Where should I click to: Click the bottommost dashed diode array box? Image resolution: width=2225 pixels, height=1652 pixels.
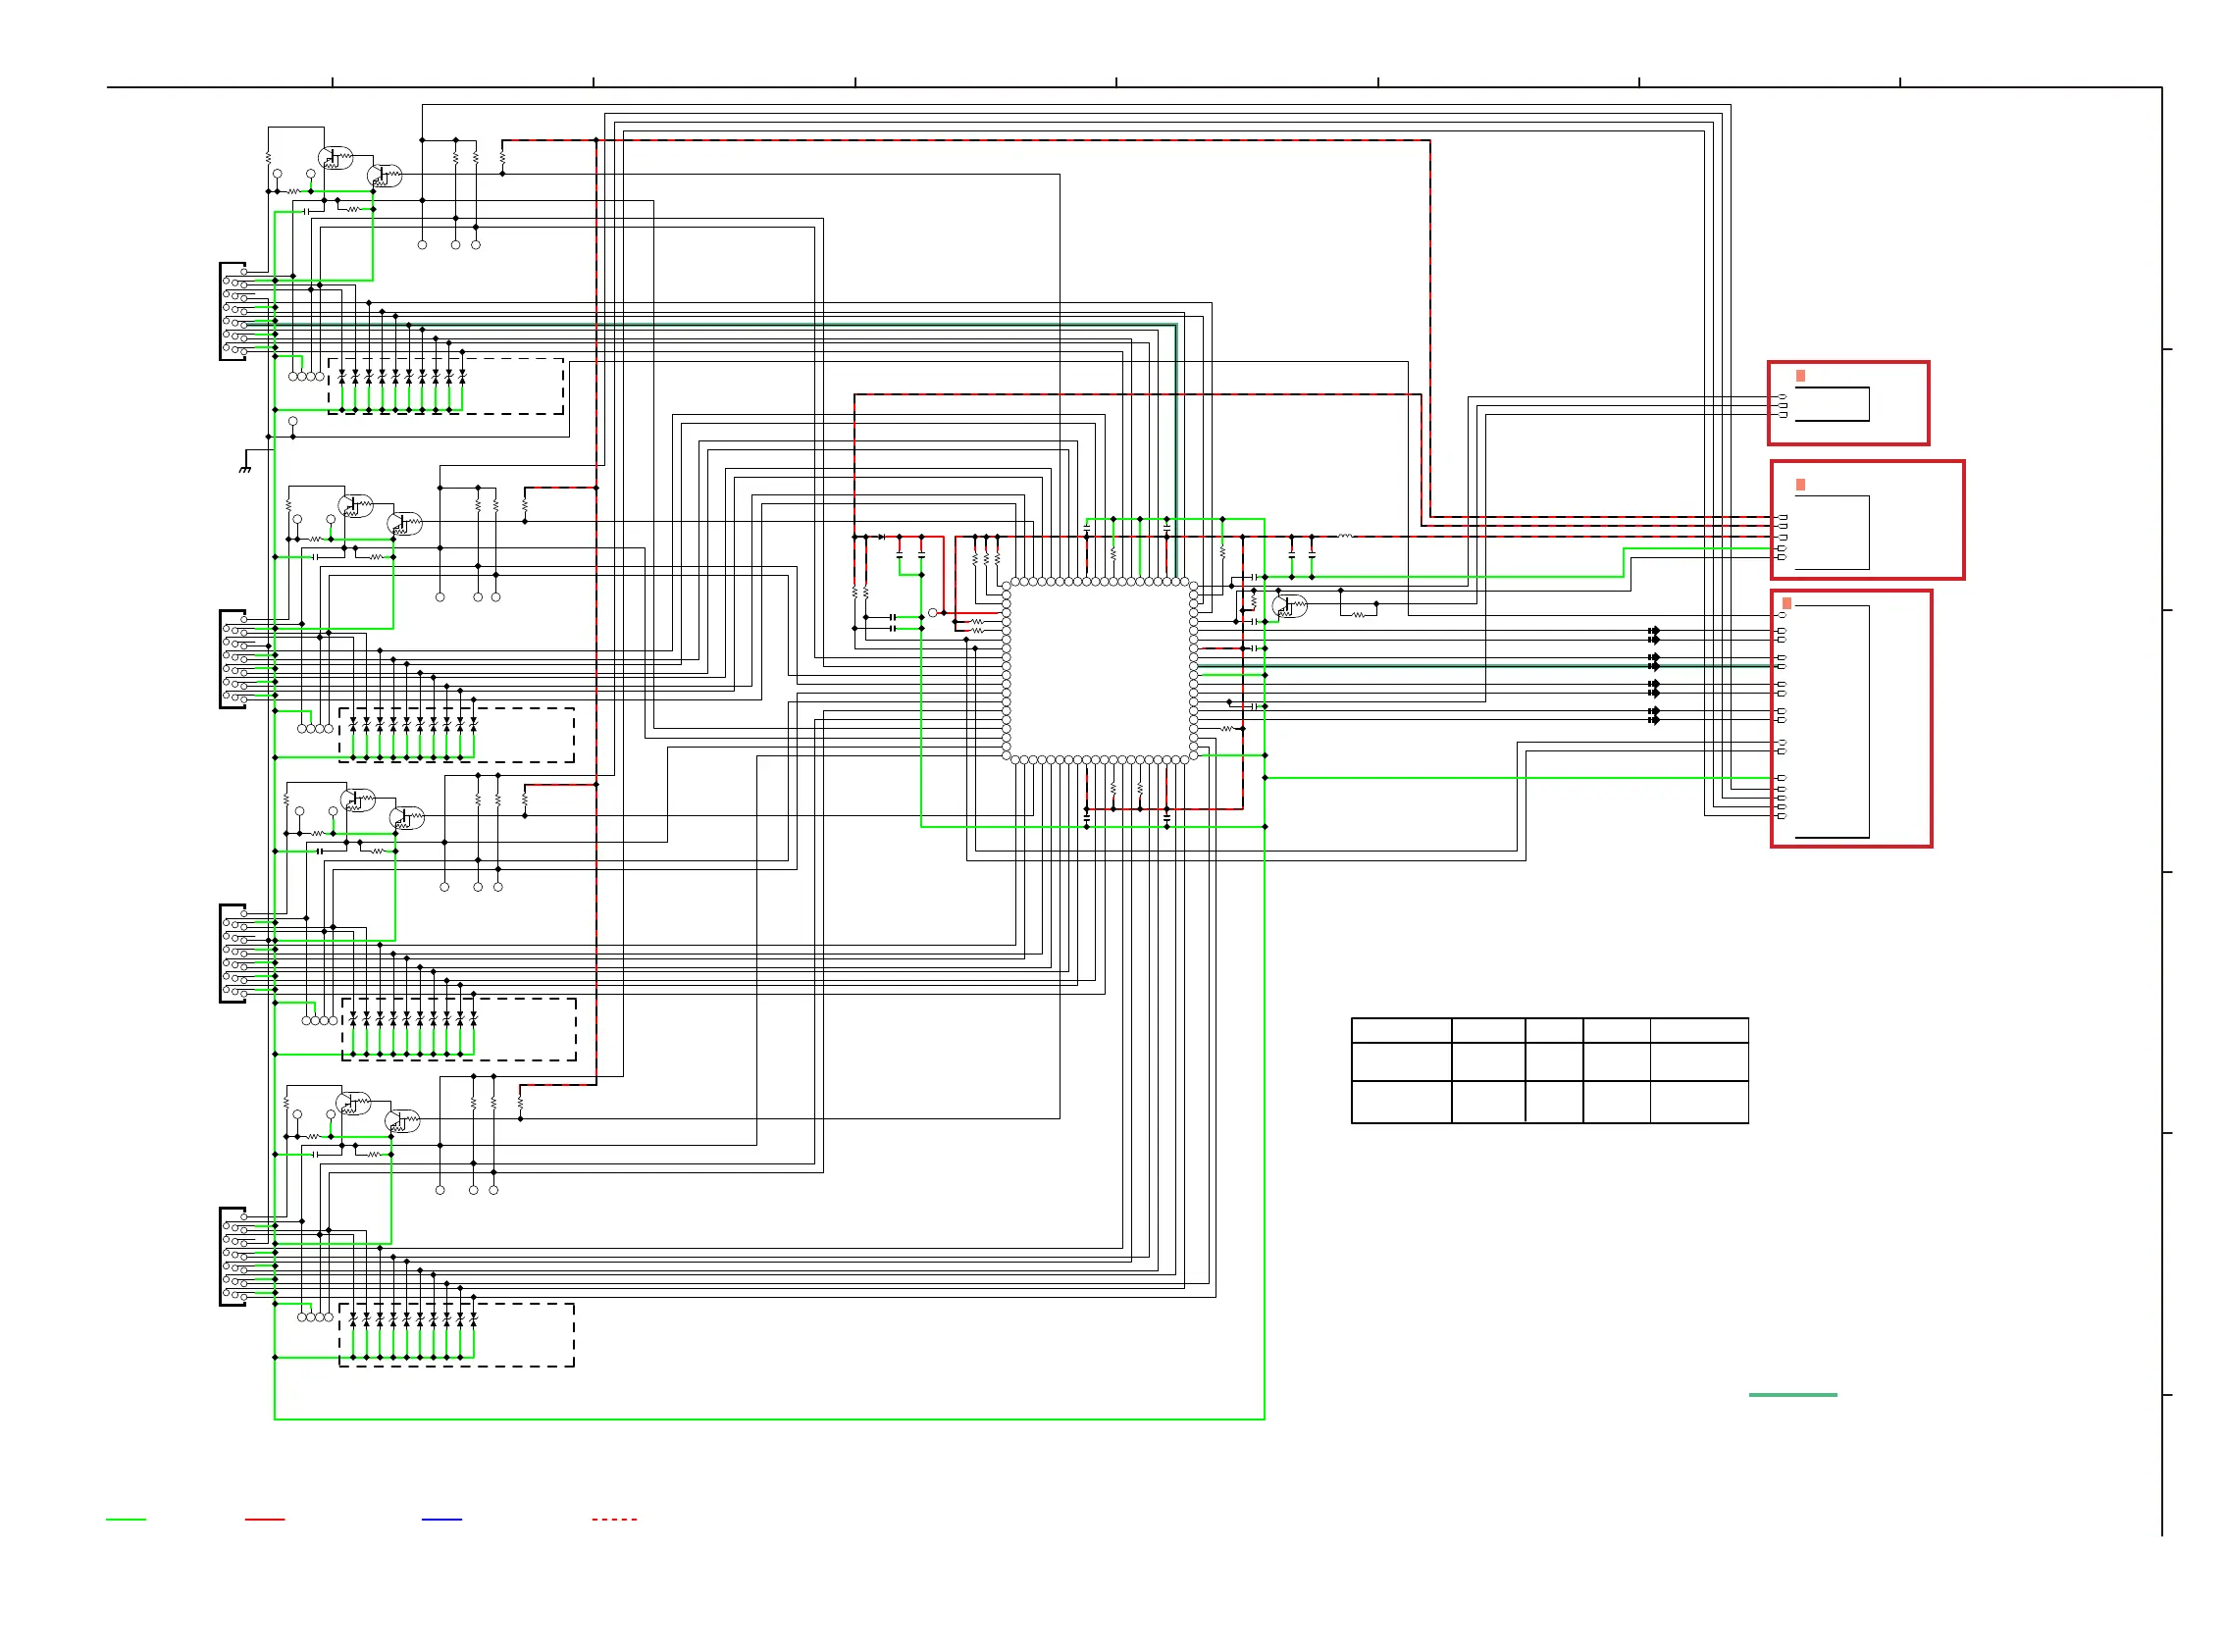coord(457,1334)
